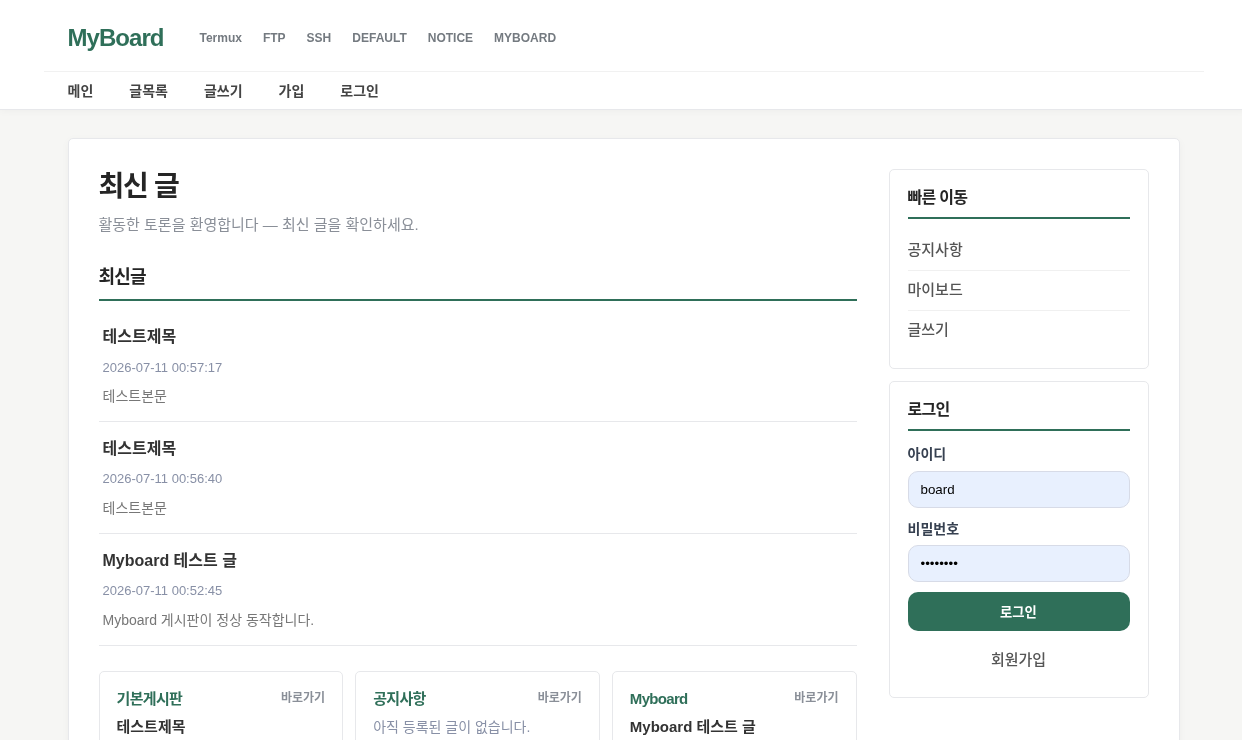Focus the 비밀번호 password field
This screenshot has height=740, width=1242.
(x=1018, y=563)
